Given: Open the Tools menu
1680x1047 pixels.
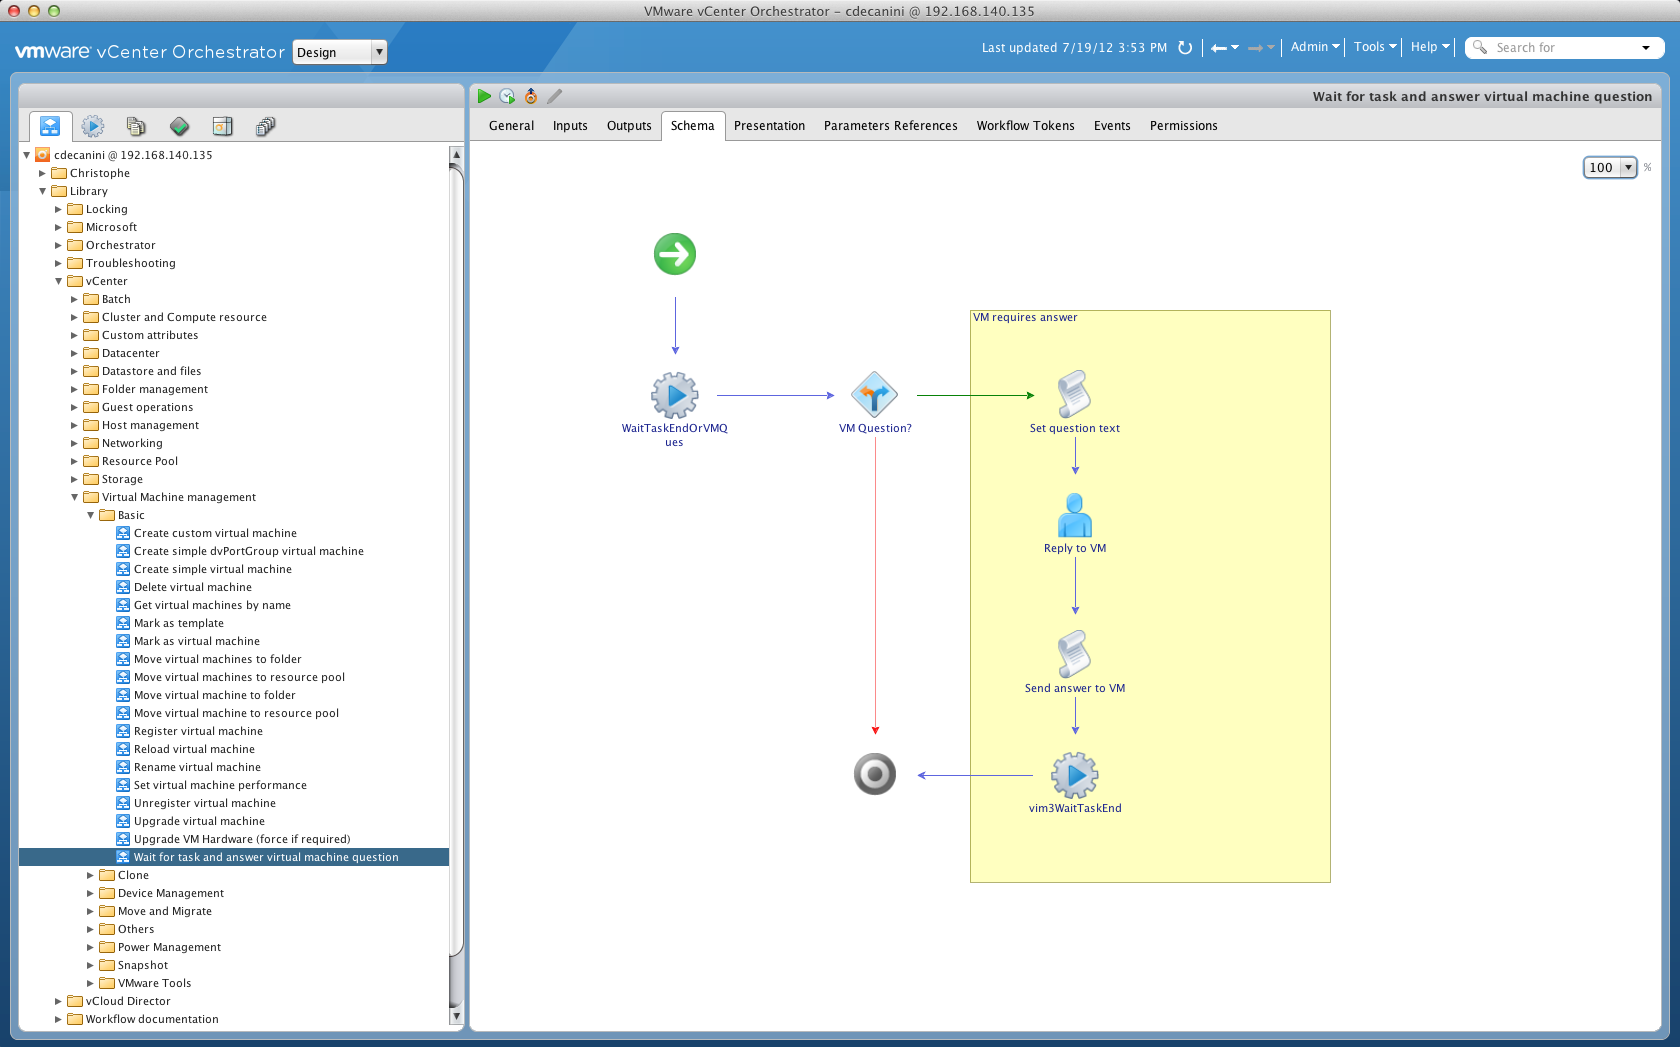Looking at the screenshot, I should 1375,47.
